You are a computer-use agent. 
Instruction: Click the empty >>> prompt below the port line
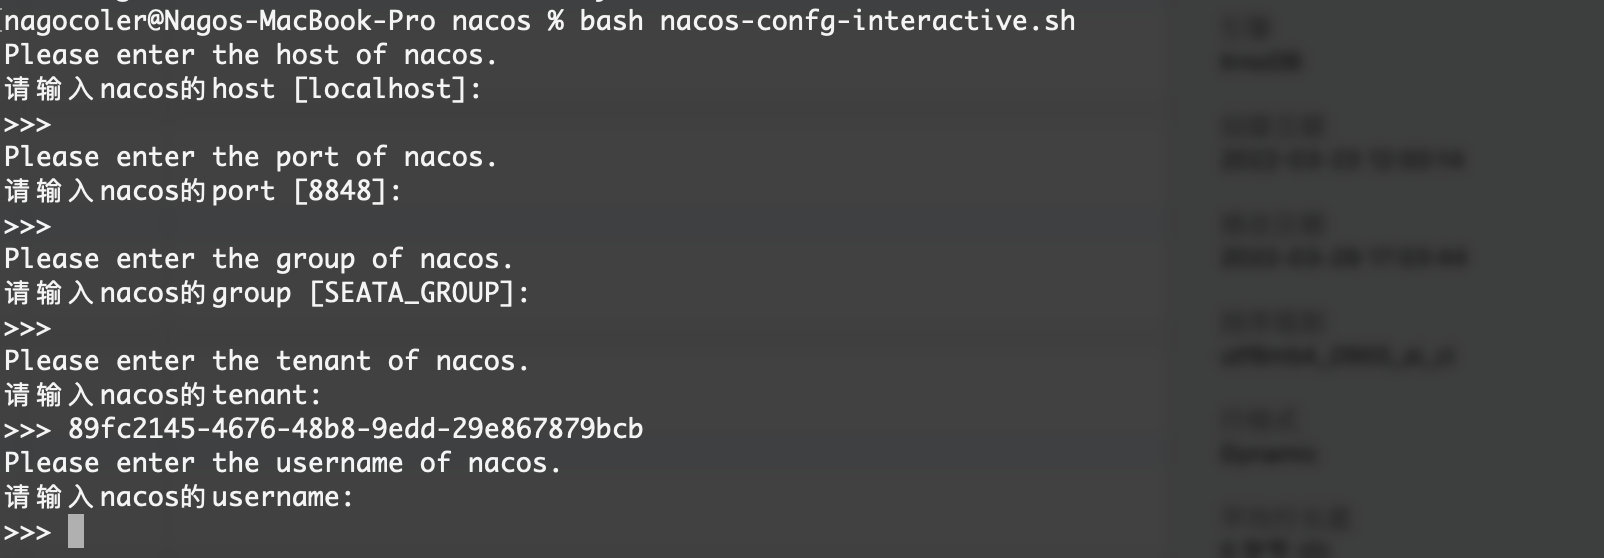click(27, 226)
